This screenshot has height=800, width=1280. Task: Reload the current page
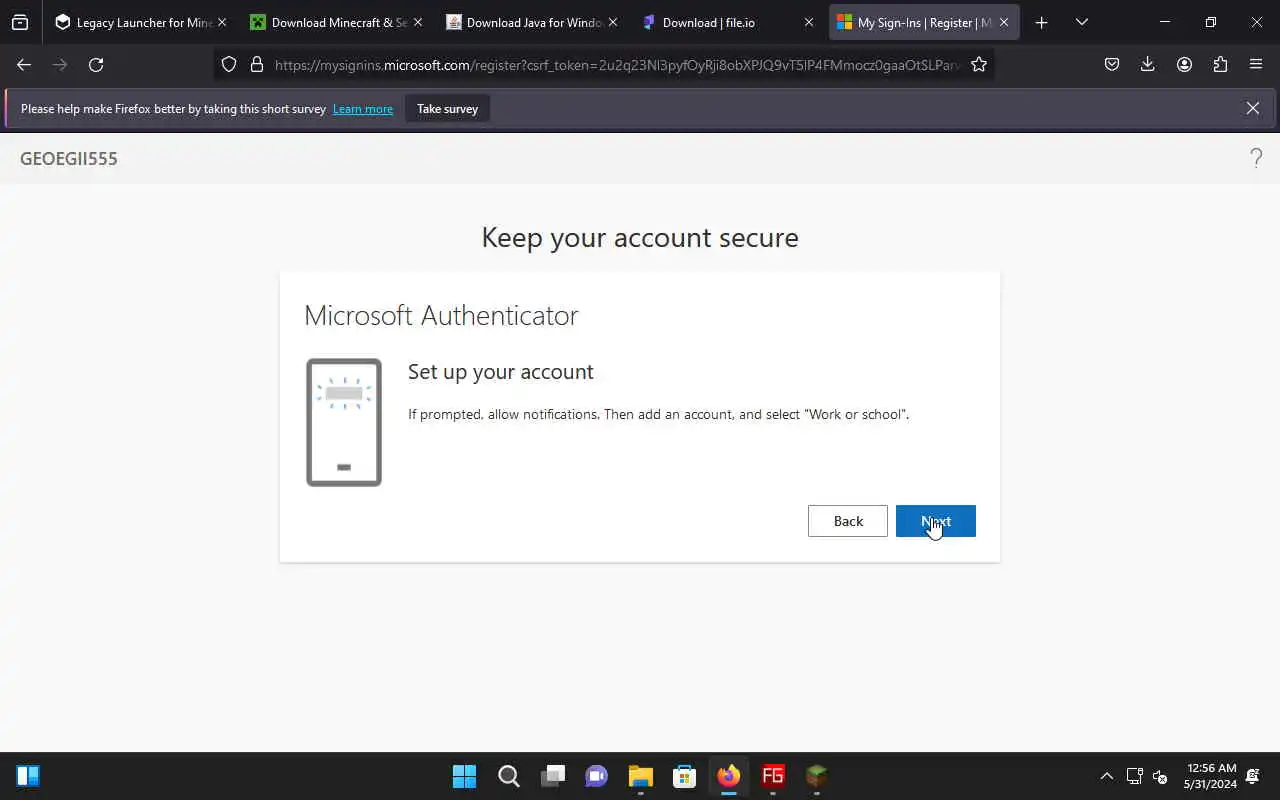pos(96,64)
